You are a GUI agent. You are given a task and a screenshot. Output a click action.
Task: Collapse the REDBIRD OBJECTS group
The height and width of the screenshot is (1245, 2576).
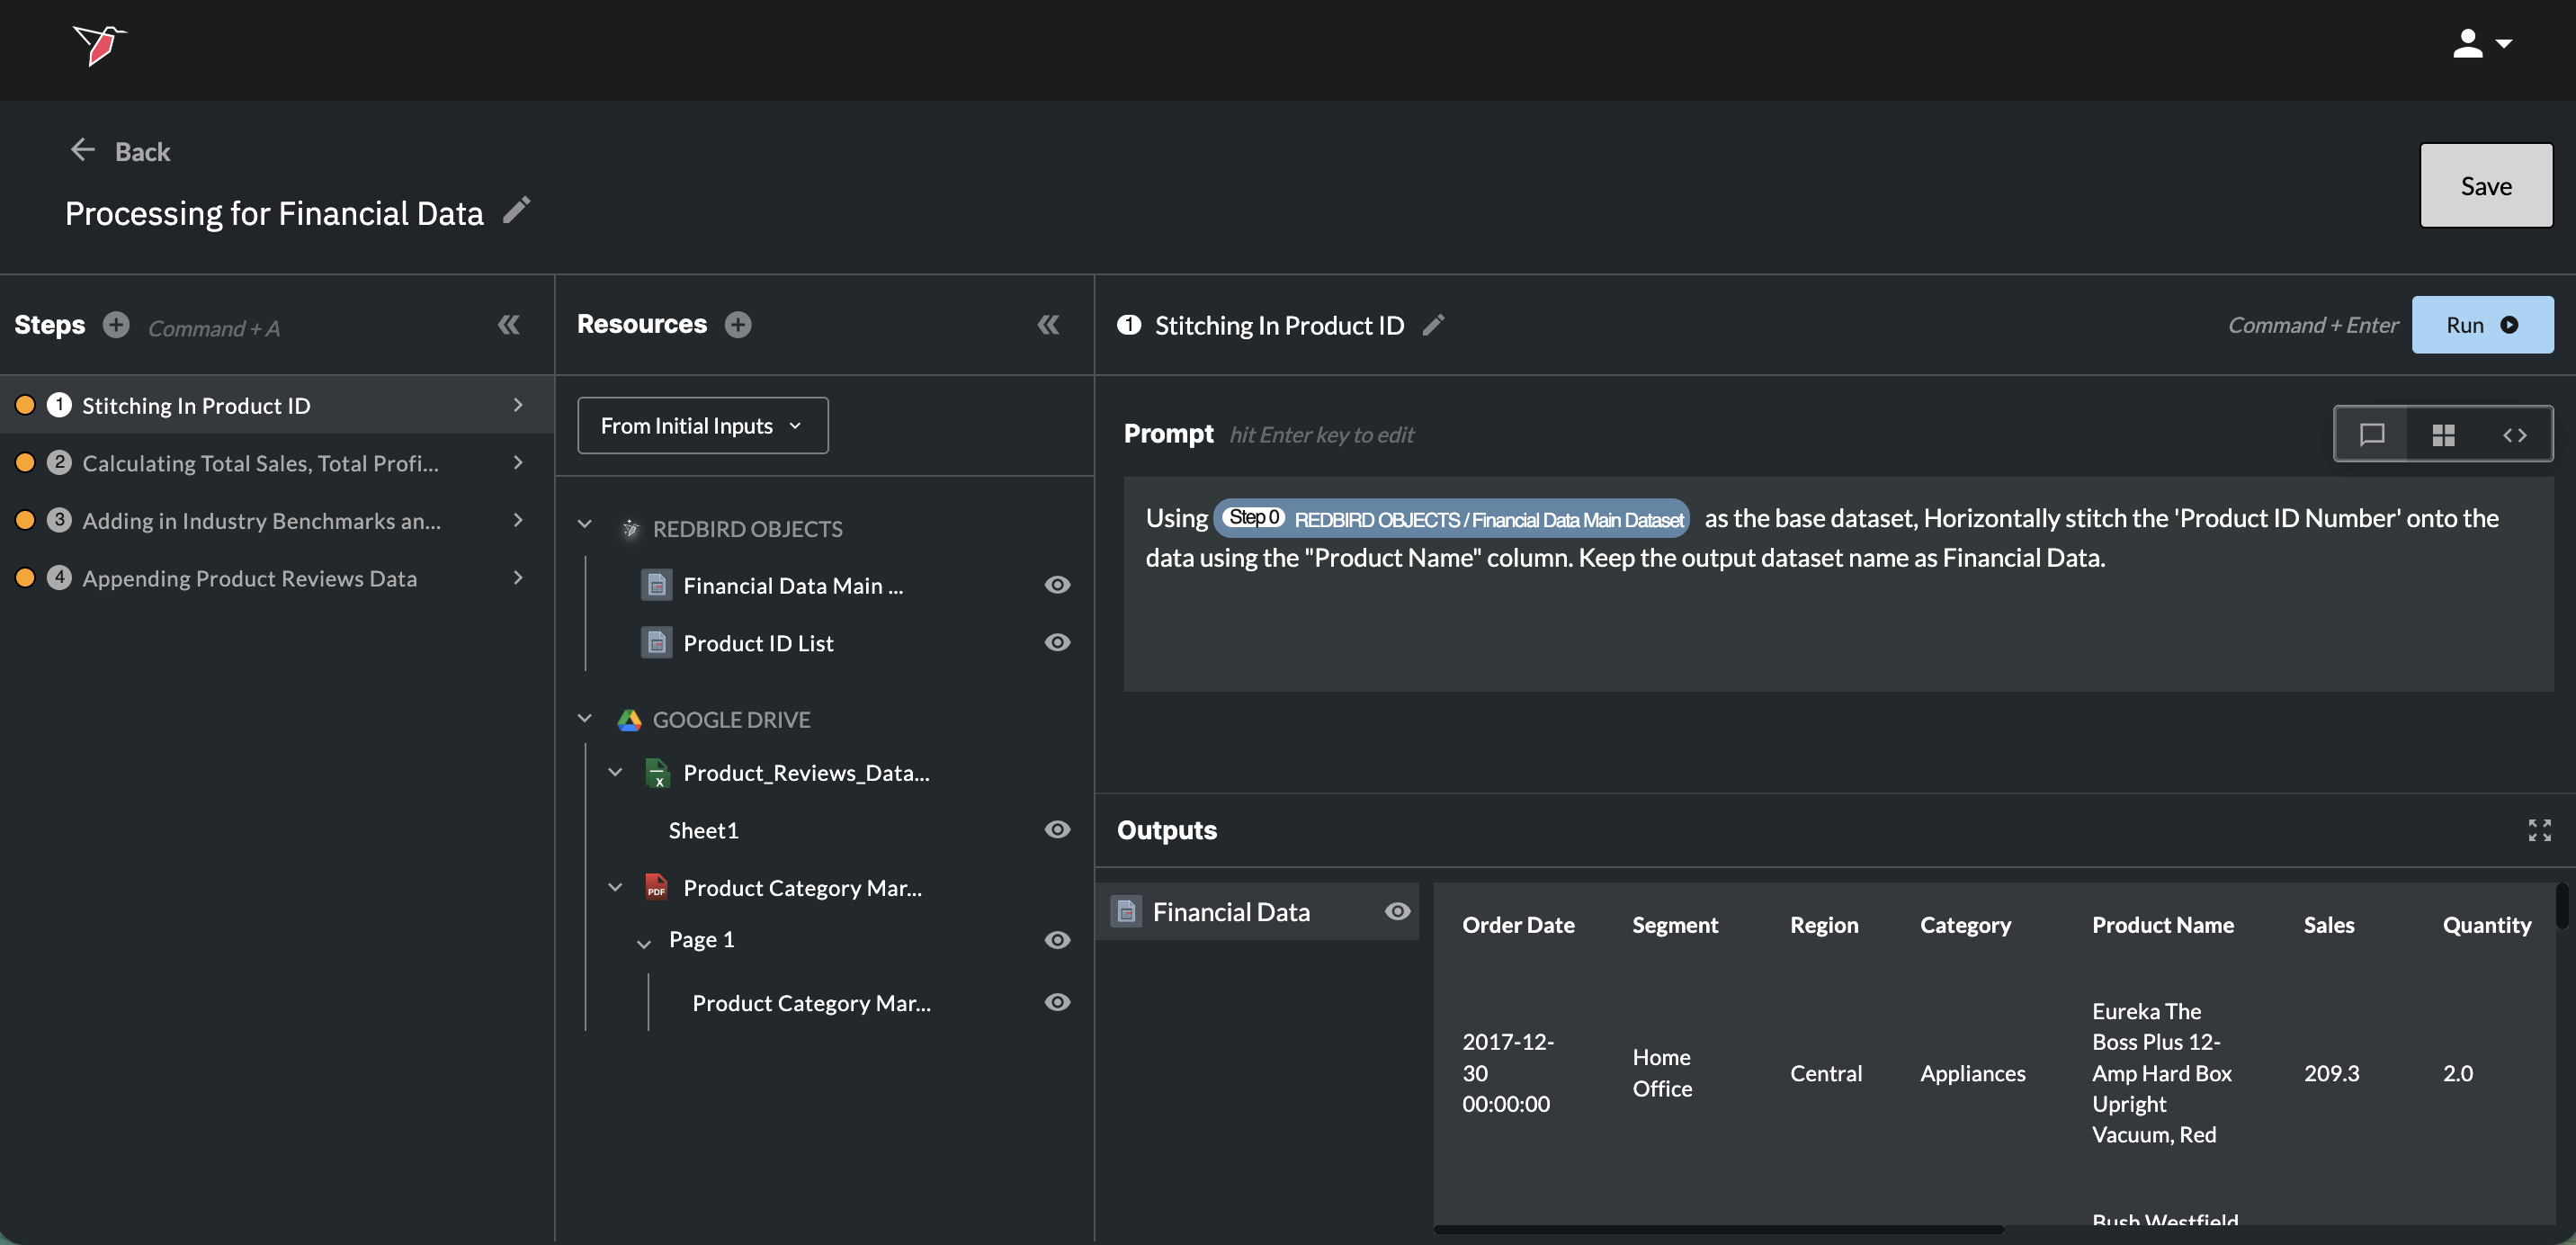click(585, 525)
